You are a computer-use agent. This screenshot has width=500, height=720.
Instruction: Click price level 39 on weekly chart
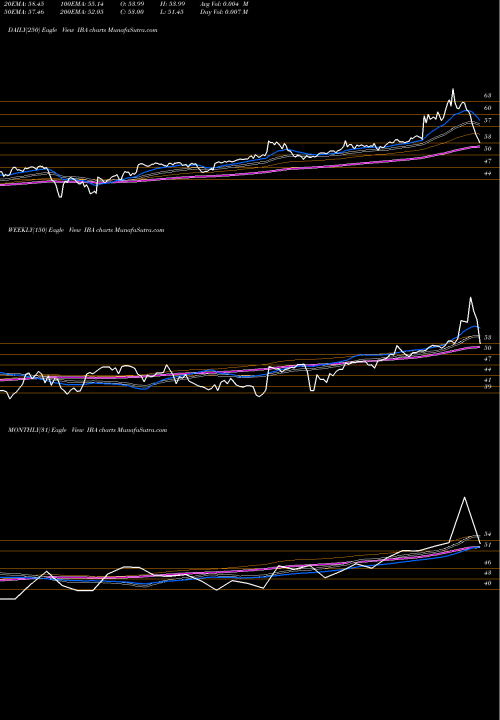[487, 387]
